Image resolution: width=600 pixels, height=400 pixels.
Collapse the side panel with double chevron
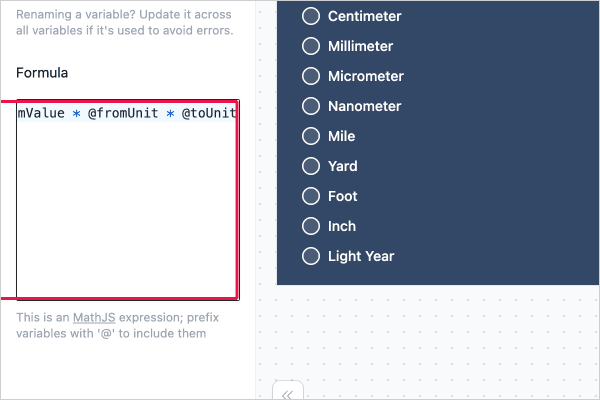click(x=288, y=391)
